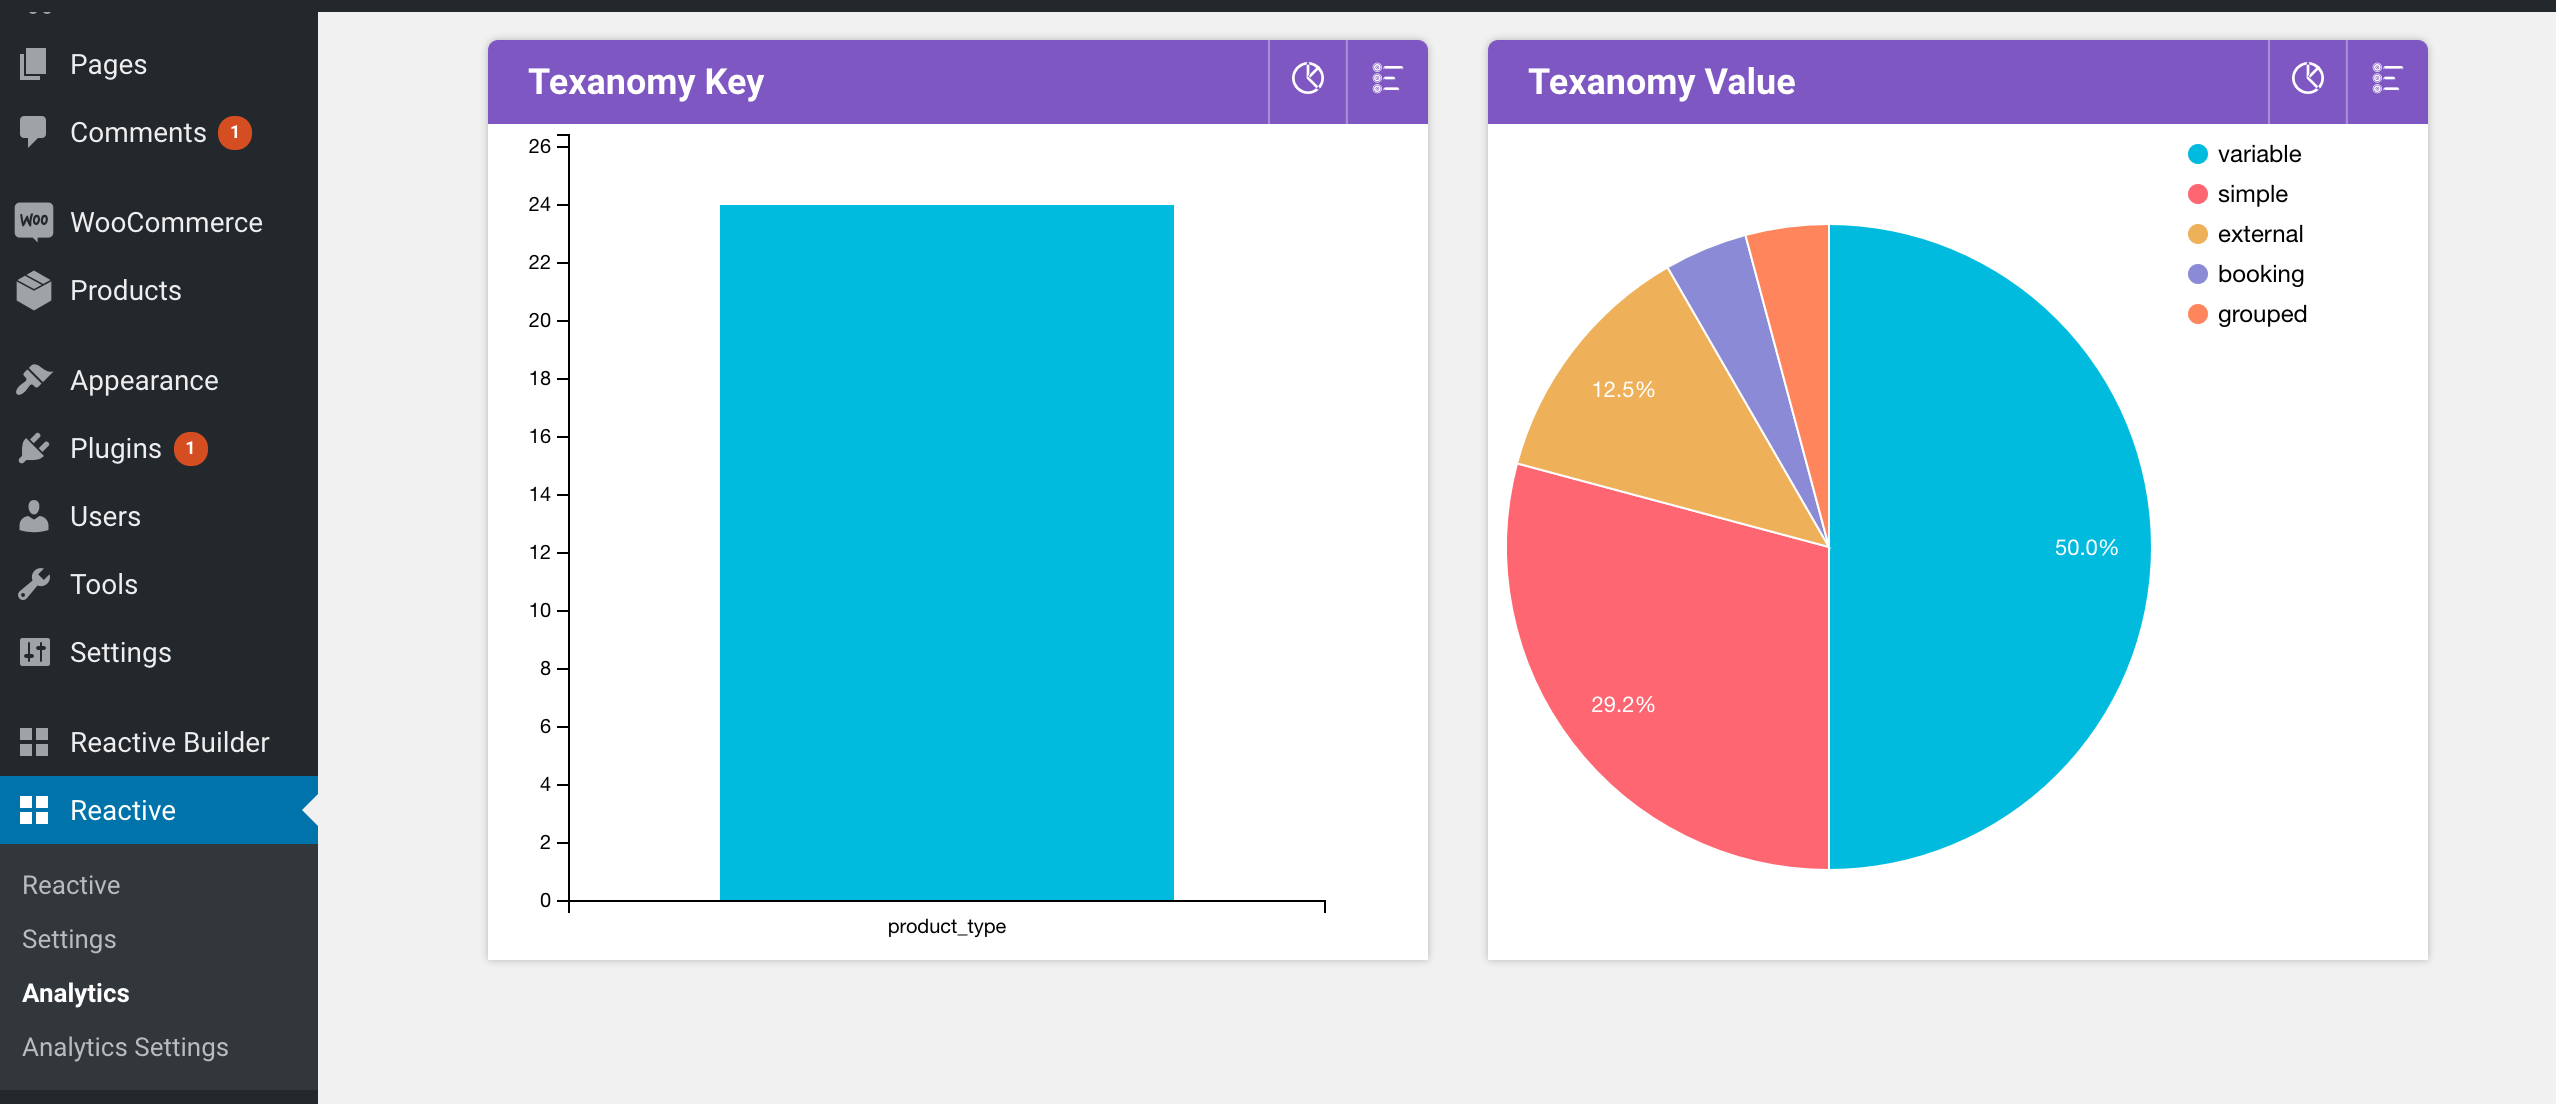
Task: Open WooCommerce from the sidebar
Action: pyautogui.click(x=165, y=222)
